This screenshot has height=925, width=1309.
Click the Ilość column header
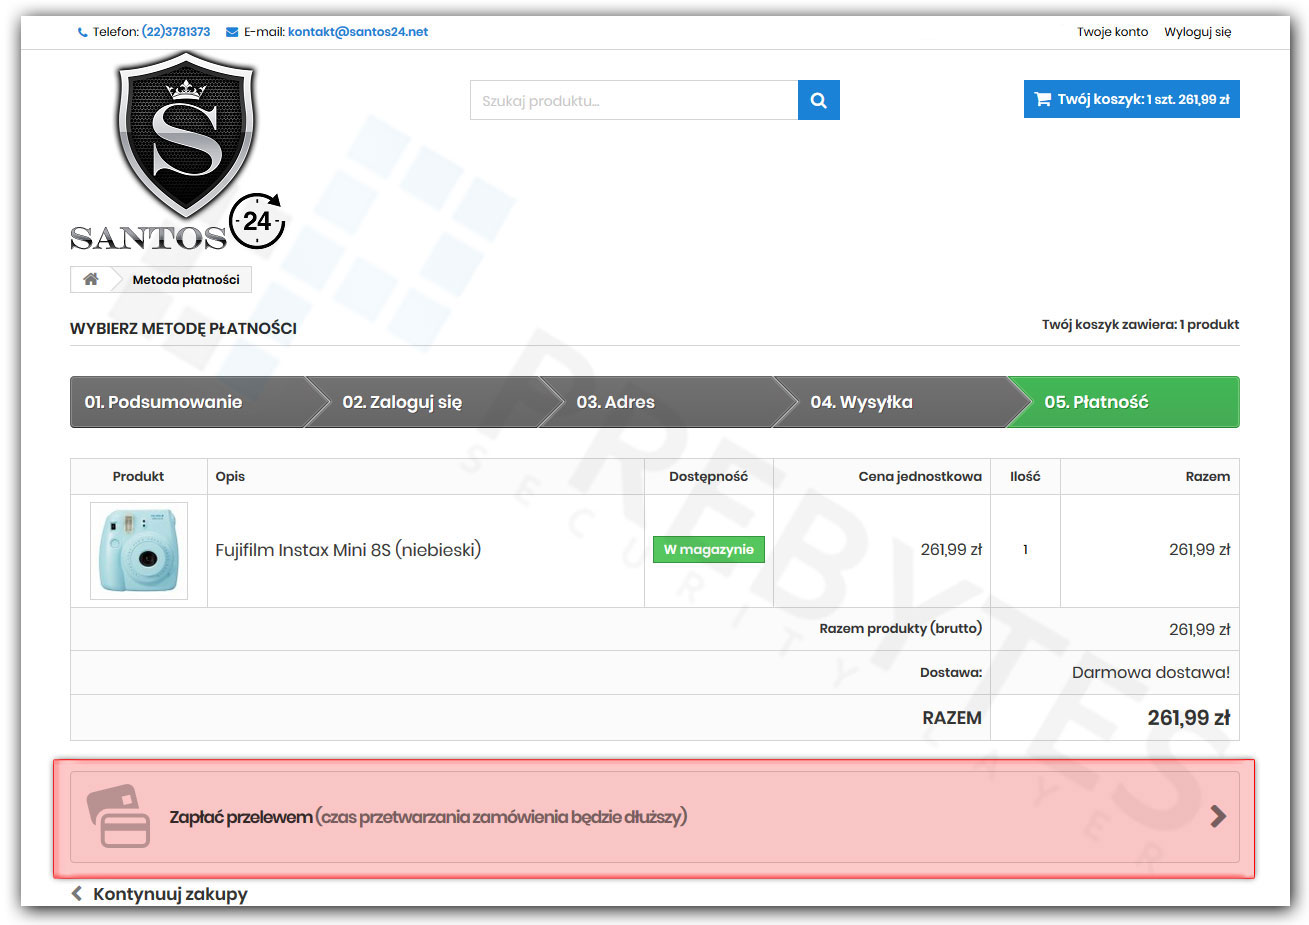coord(1025,477)
